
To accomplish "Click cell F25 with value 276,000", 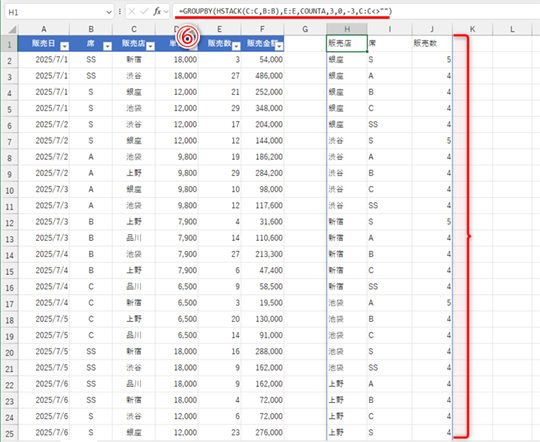I will click(x=262, y=433).
